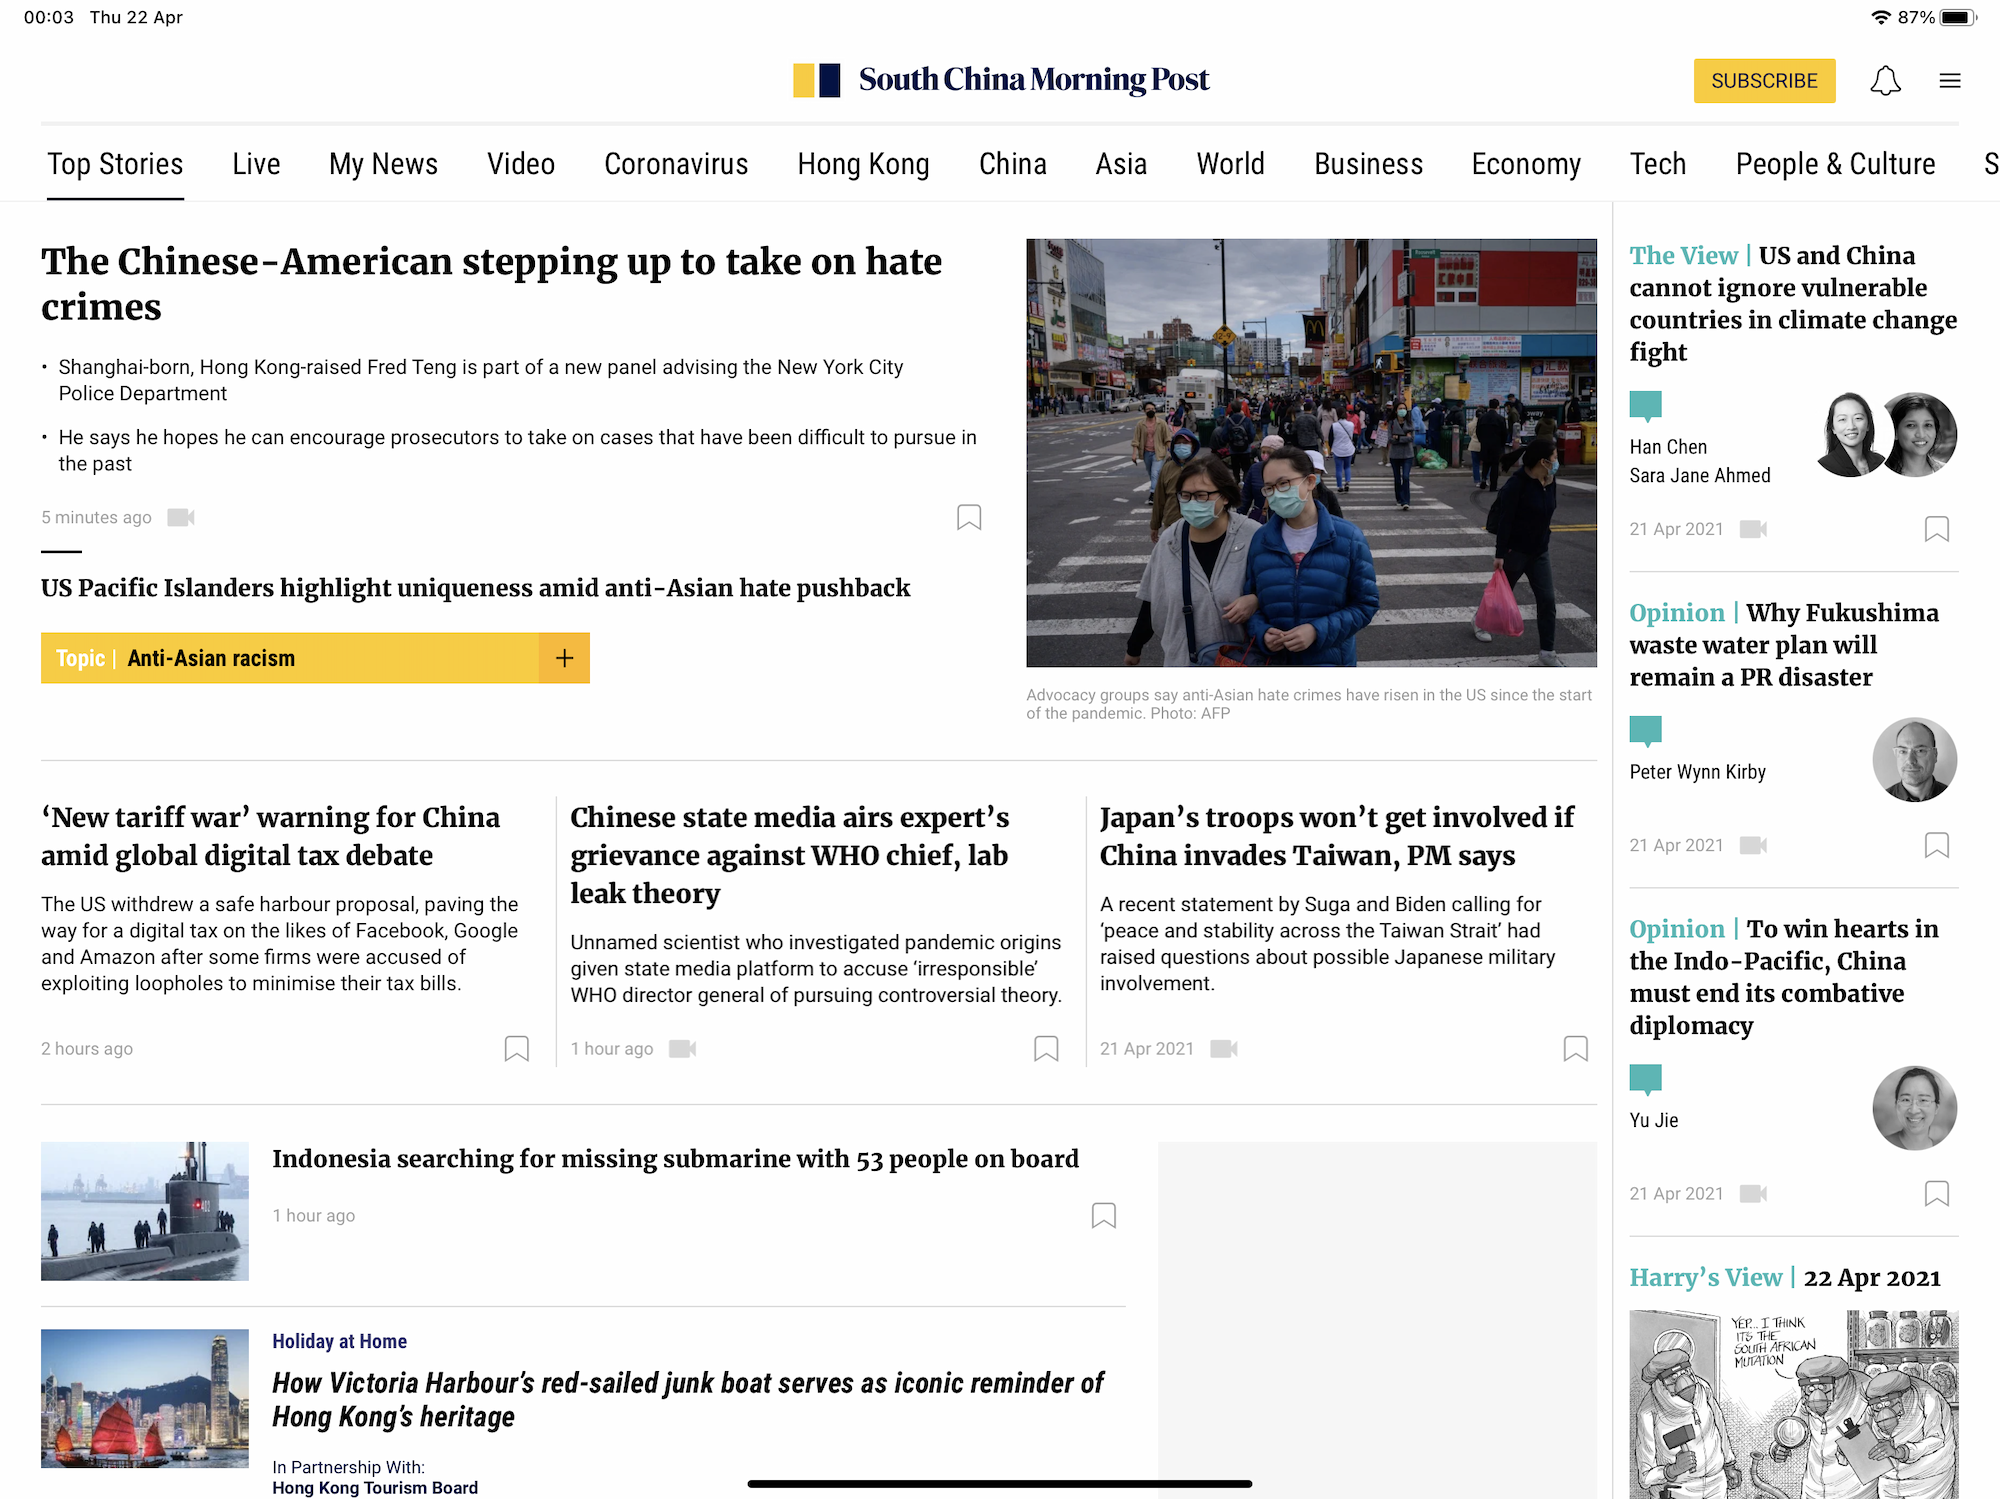Screen dimensions: 2000x1499
Task: Click video icon on Yu Jie opinion
Action: coord(1753,1193)
